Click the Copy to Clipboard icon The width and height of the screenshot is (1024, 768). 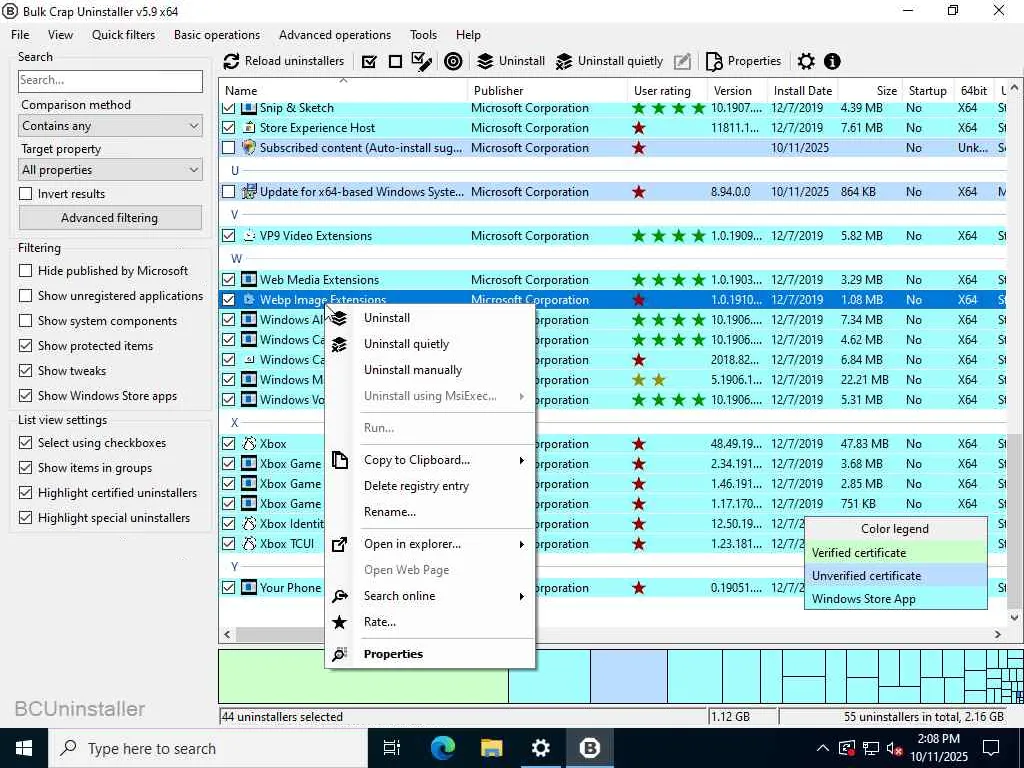(340, 460)
